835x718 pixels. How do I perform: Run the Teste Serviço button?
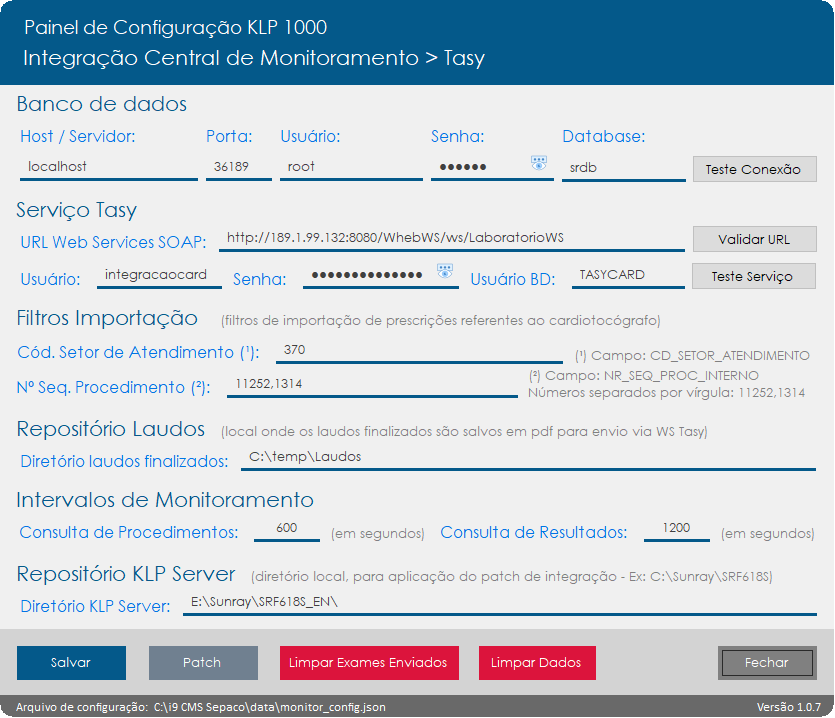(x=754, y=276)
